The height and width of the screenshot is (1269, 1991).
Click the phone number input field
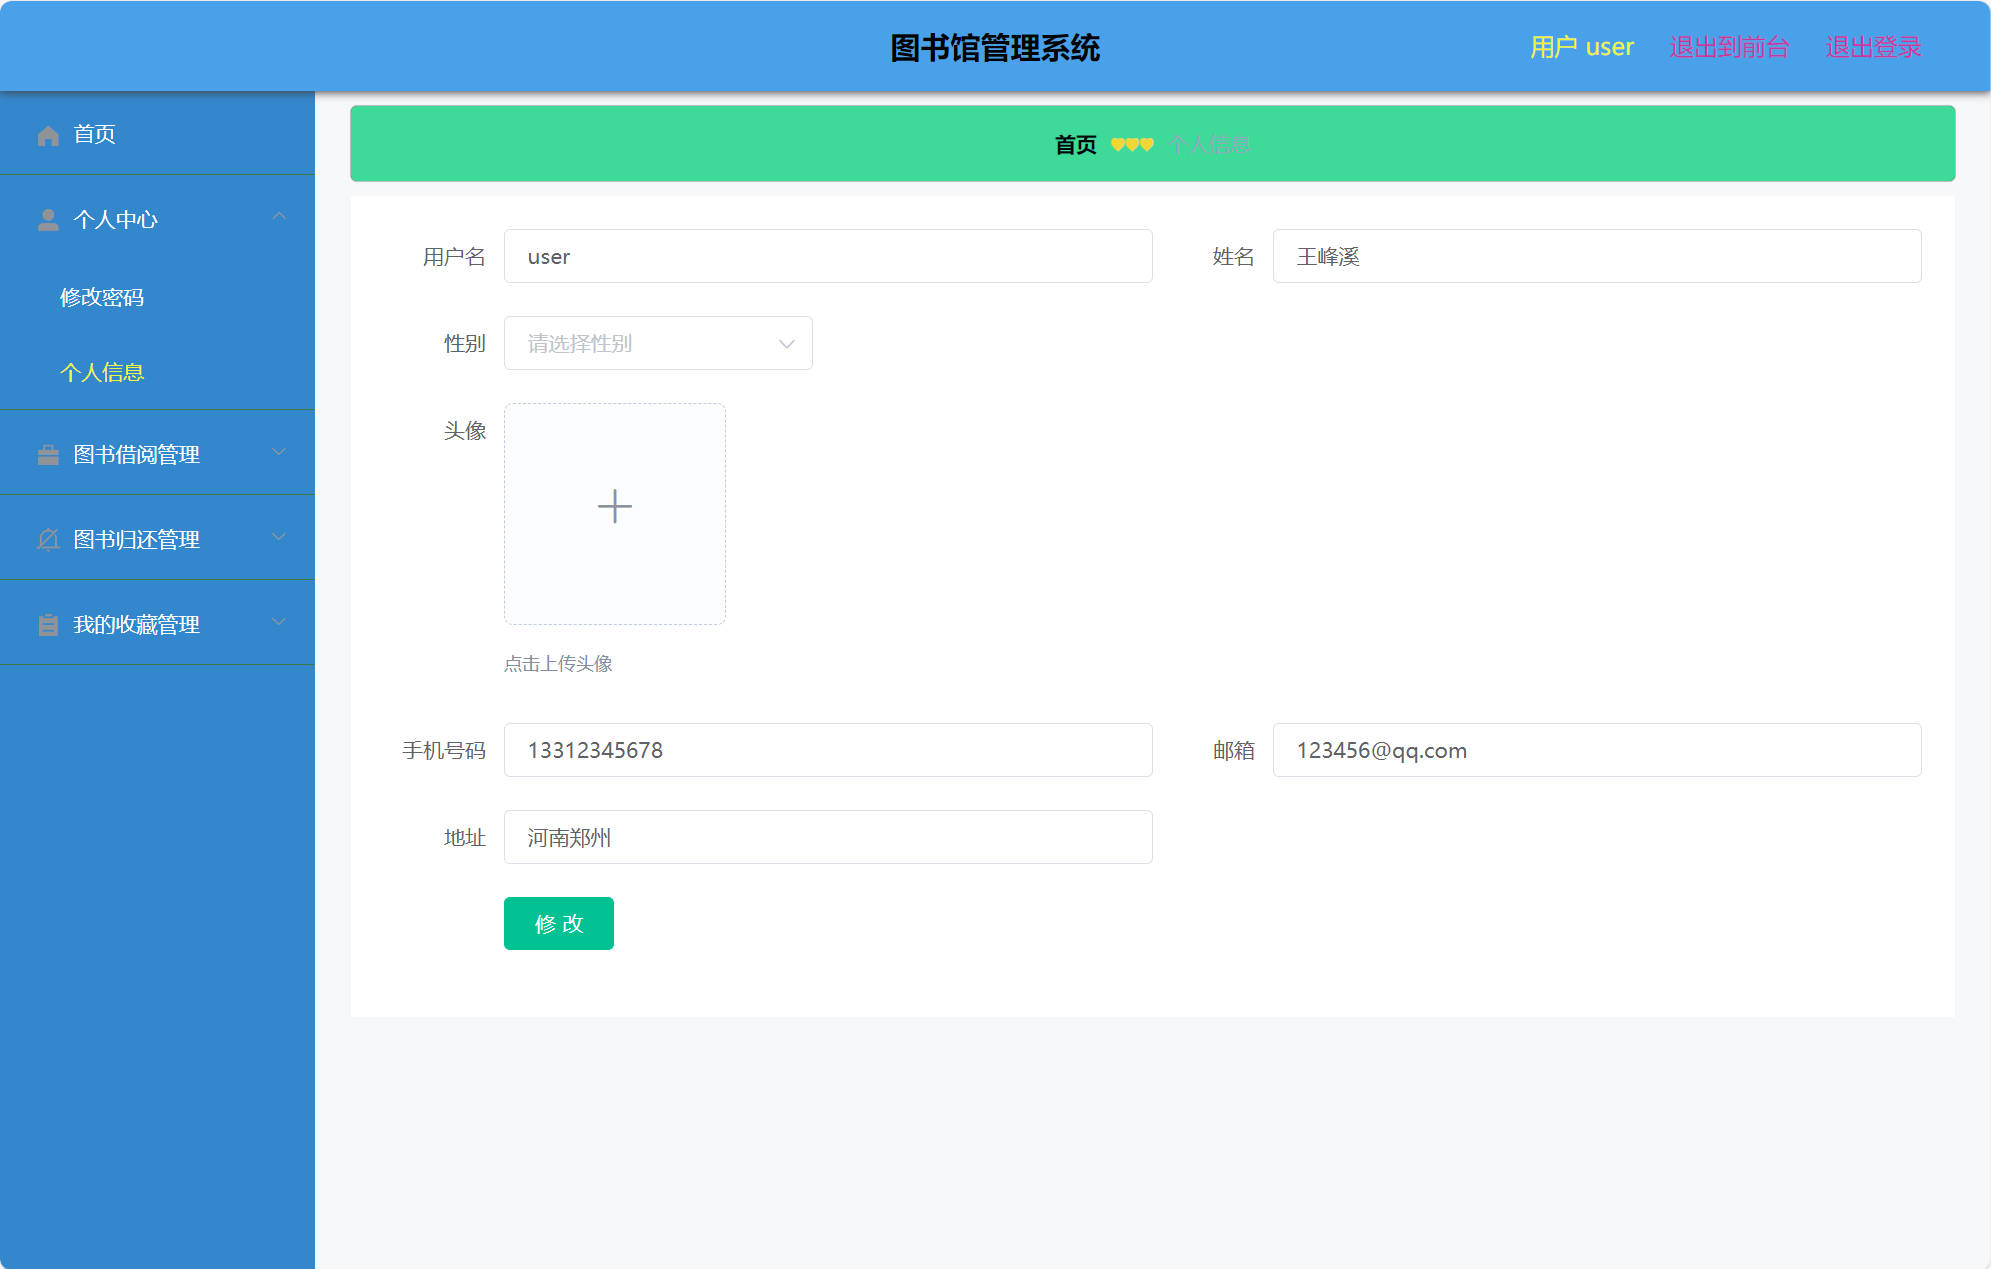click(827, 750)
